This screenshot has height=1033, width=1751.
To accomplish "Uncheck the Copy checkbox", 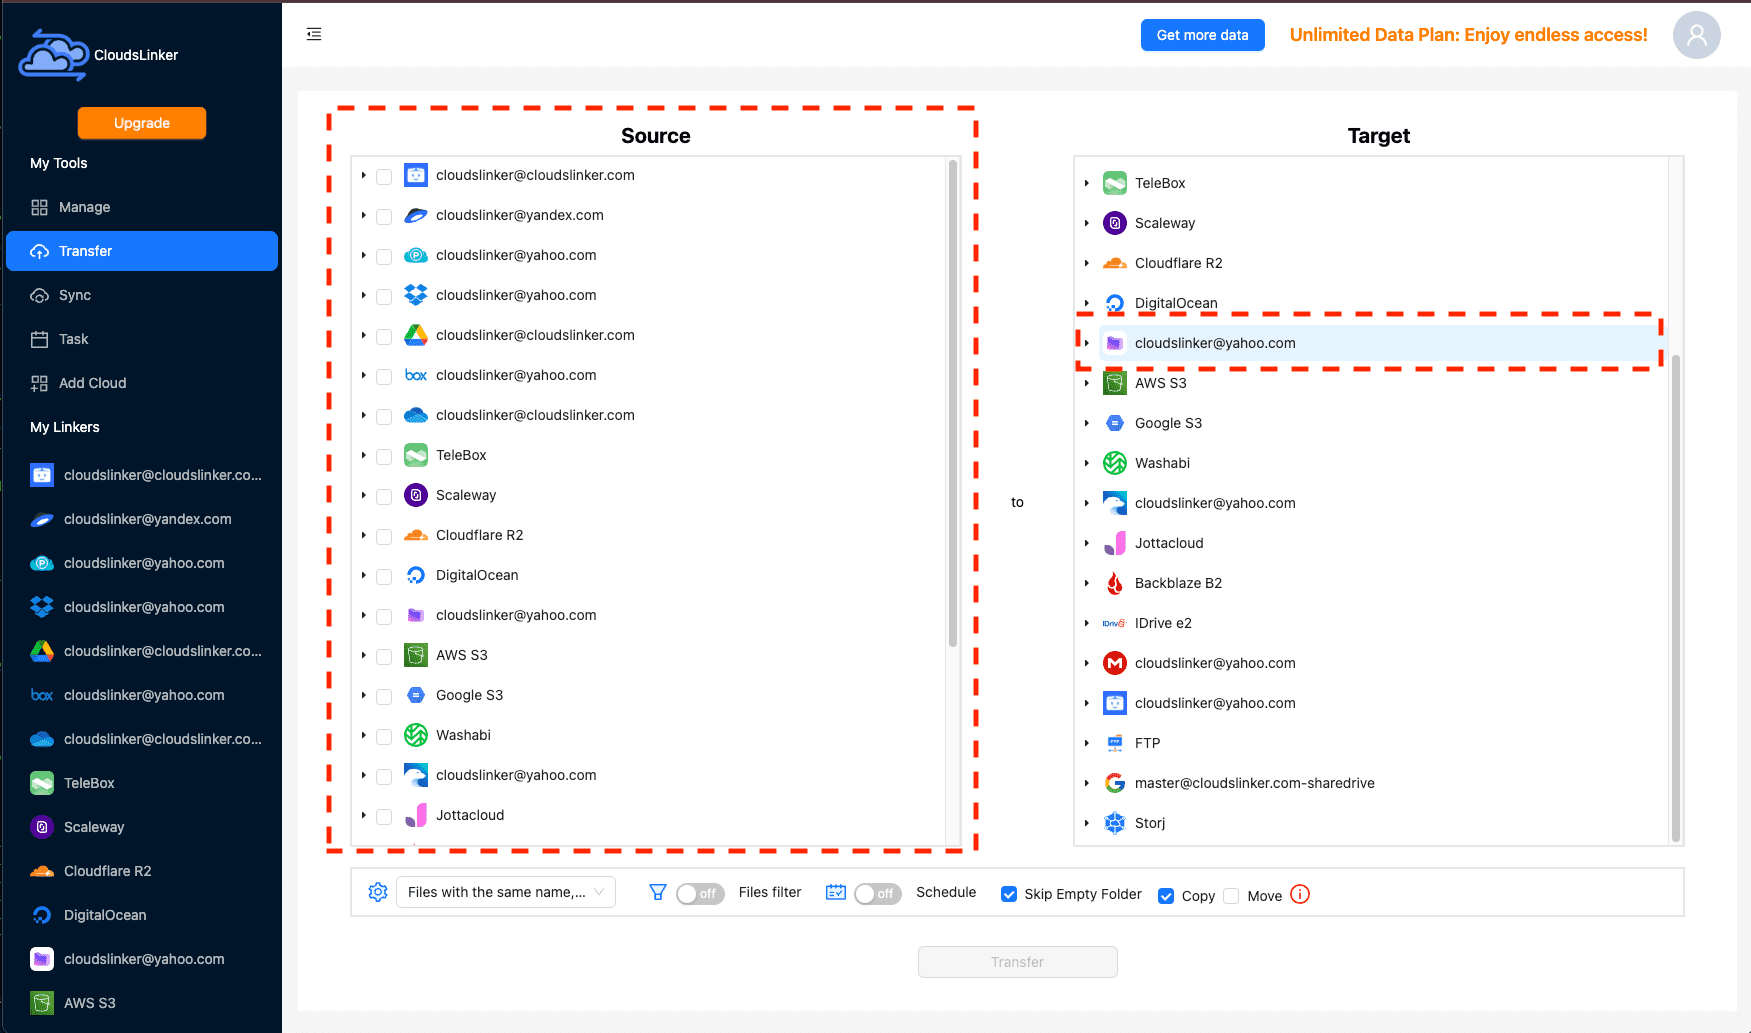I will point(1166,896).
